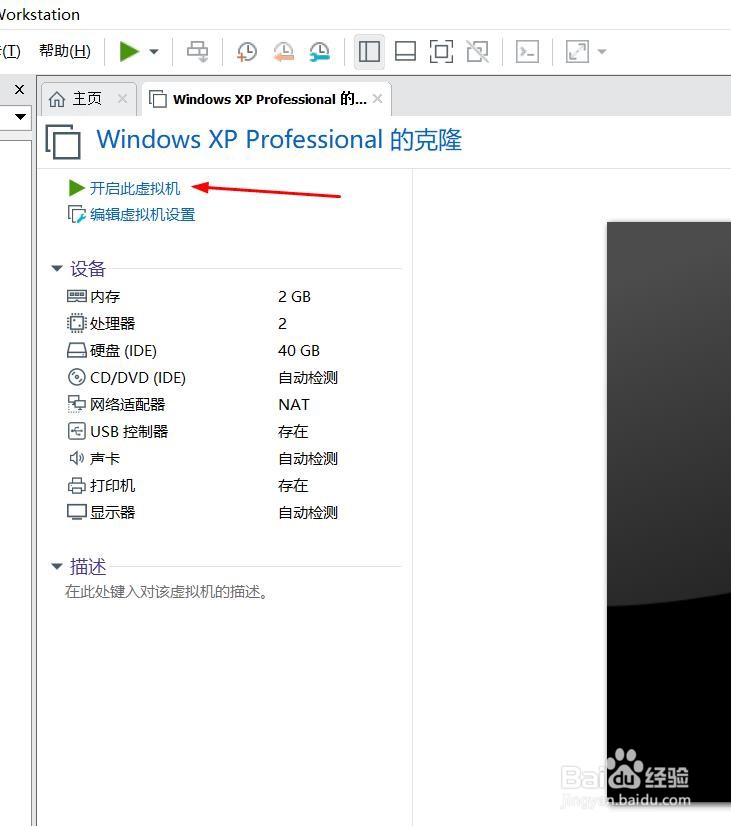Click the 40 GB disk value

tap(299, 350)
